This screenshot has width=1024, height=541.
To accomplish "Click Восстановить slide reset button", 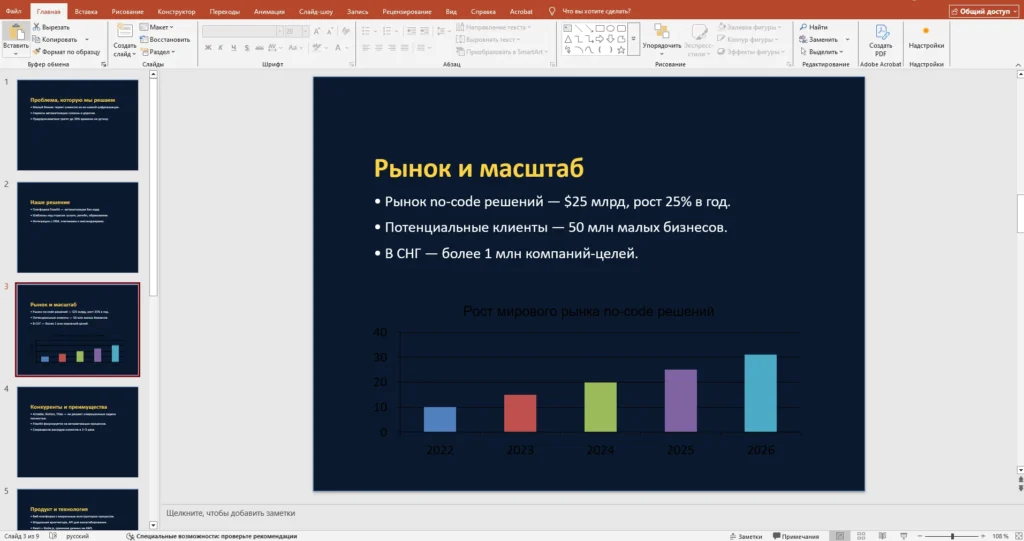I will [165, 39].
